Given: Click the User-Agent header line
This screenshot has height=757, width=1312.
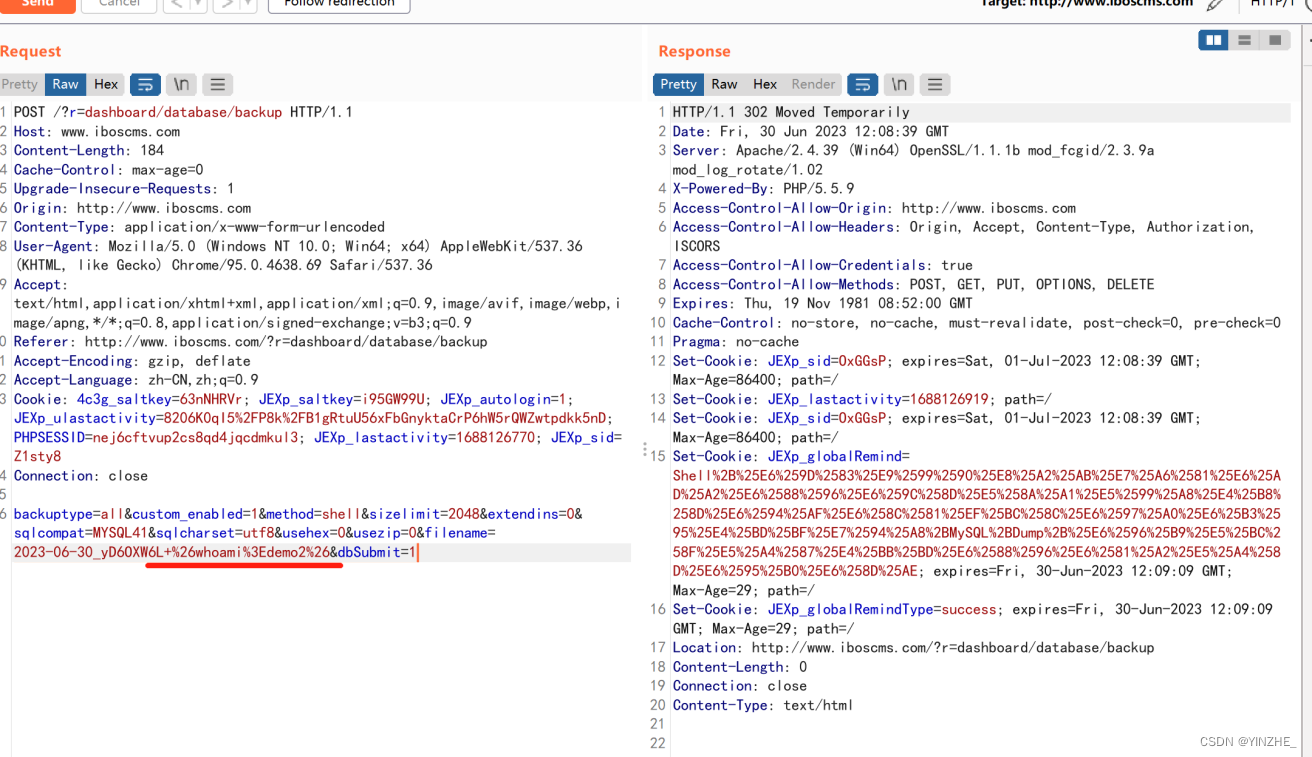Looking at the screenshot, I should (x=298, y=255).
